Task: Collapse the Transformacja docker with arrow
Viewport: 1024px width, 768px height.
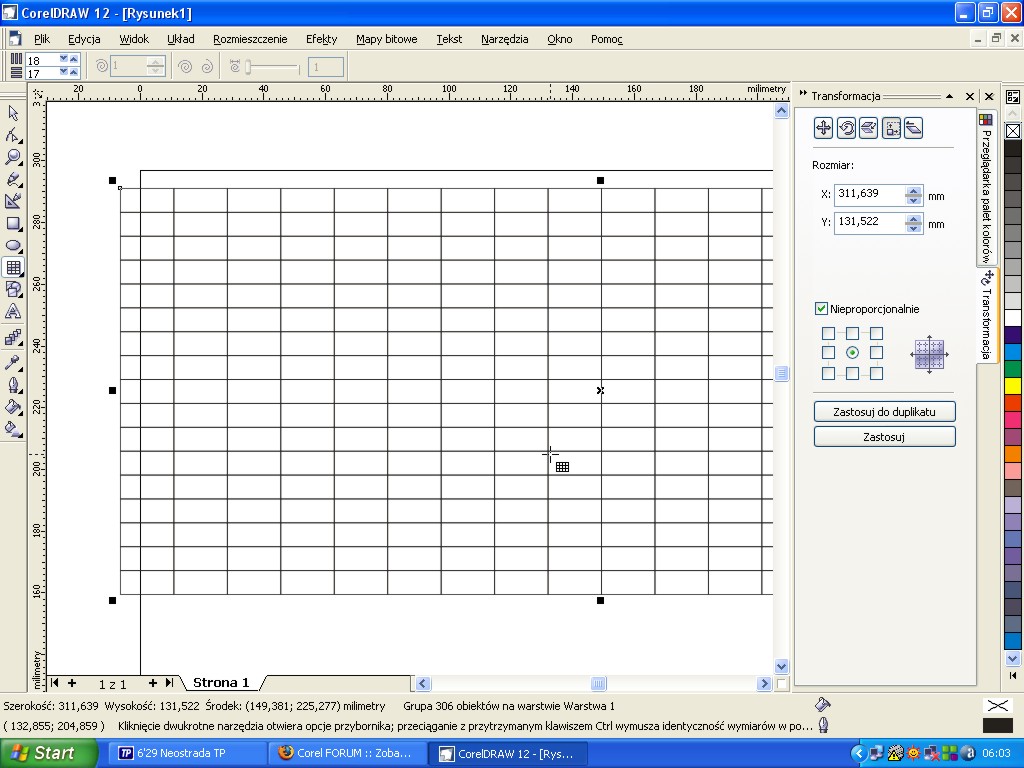Action: (949, 96)
